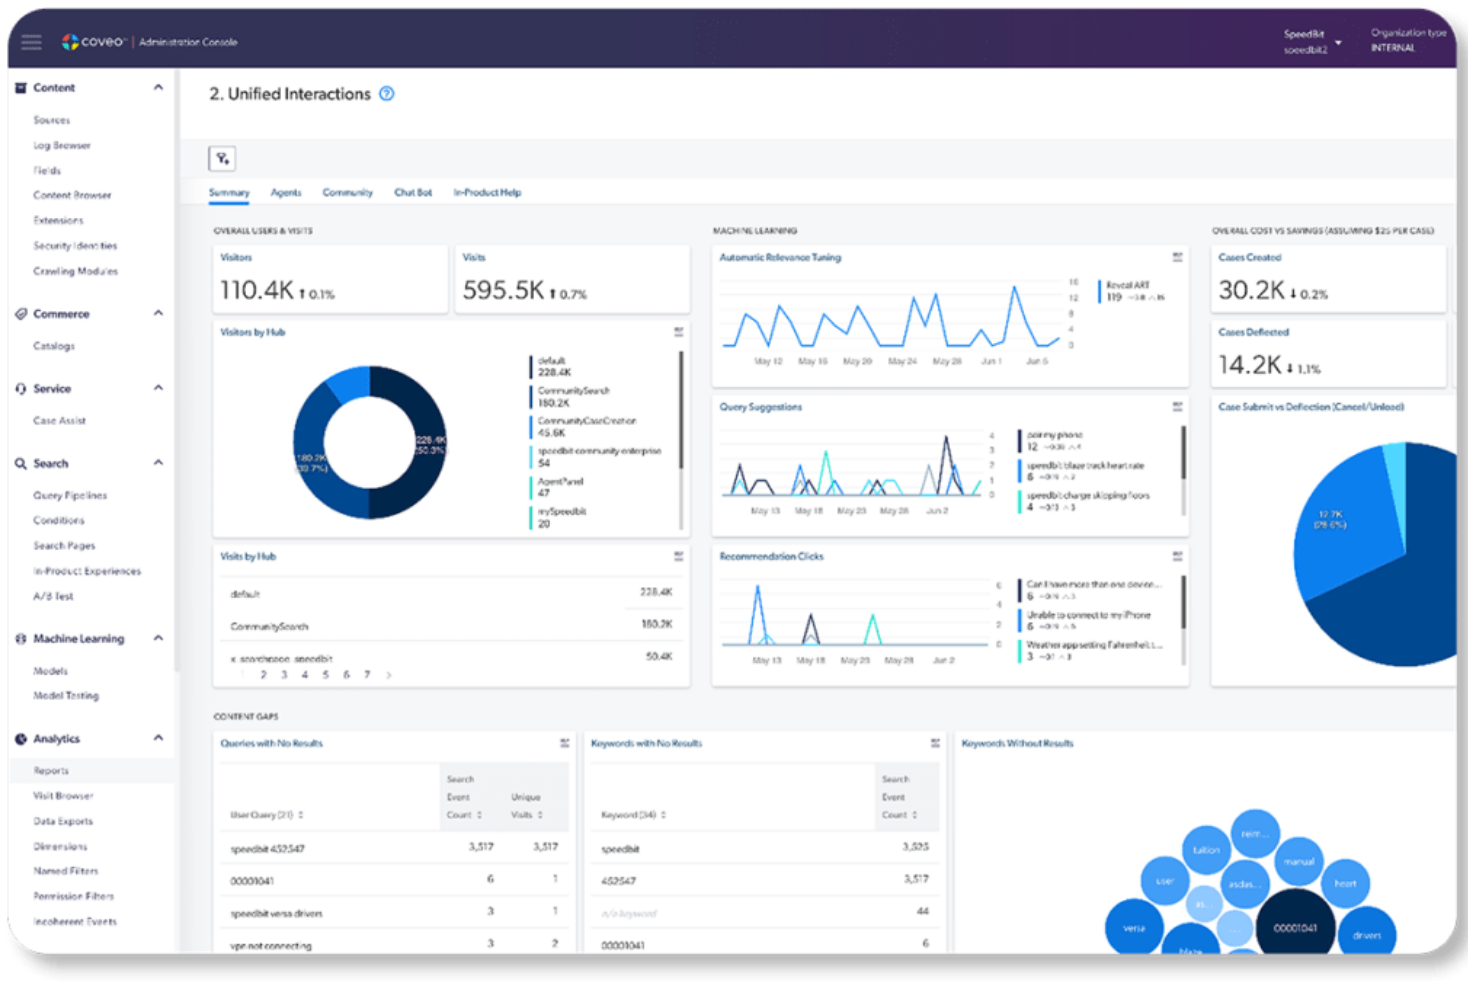Select Reports under Analytics

coord(49,770)
